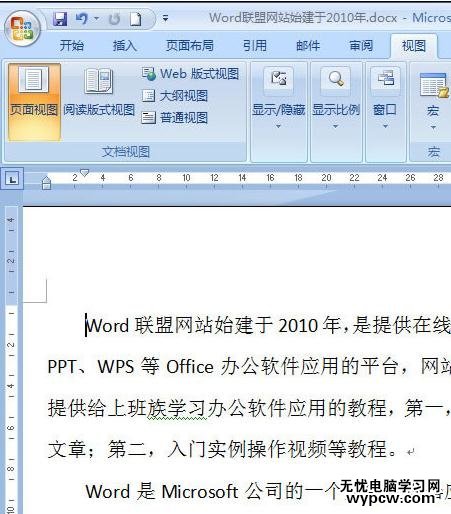Image resolution: width=451 pixels, height=514 pixels.
Task: Switch to 阅读版式视图
Action: [x=99, y=92]
